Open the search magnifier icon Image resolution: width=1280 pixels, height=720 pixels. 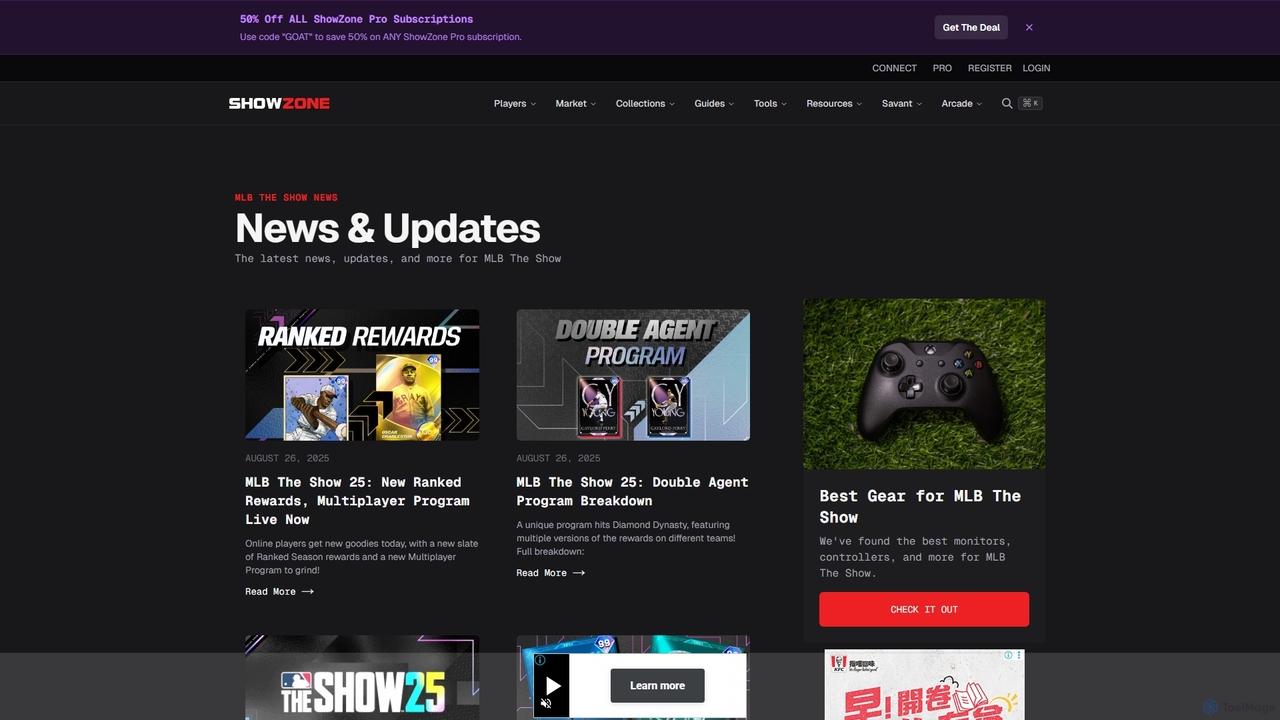1007,103
